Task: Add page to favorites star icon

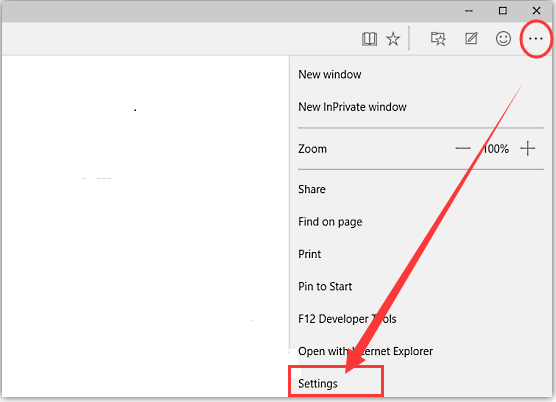Action: click(x=393, y=39)
